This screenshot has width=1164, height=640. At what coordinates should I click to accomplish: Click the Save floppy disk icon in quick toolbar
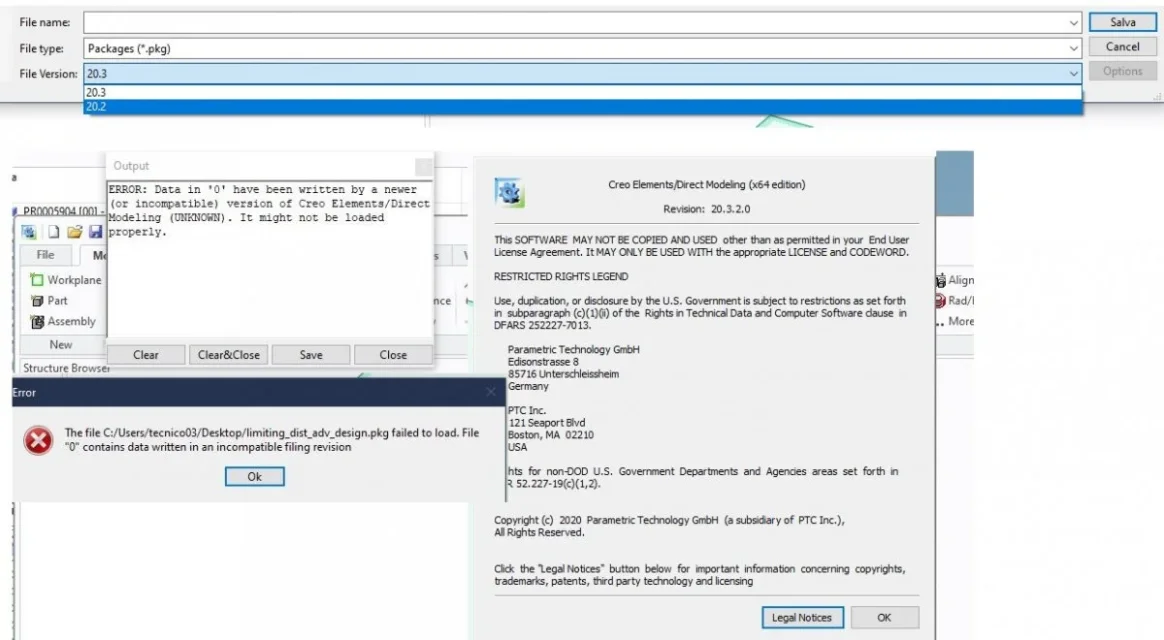[95, 232]
